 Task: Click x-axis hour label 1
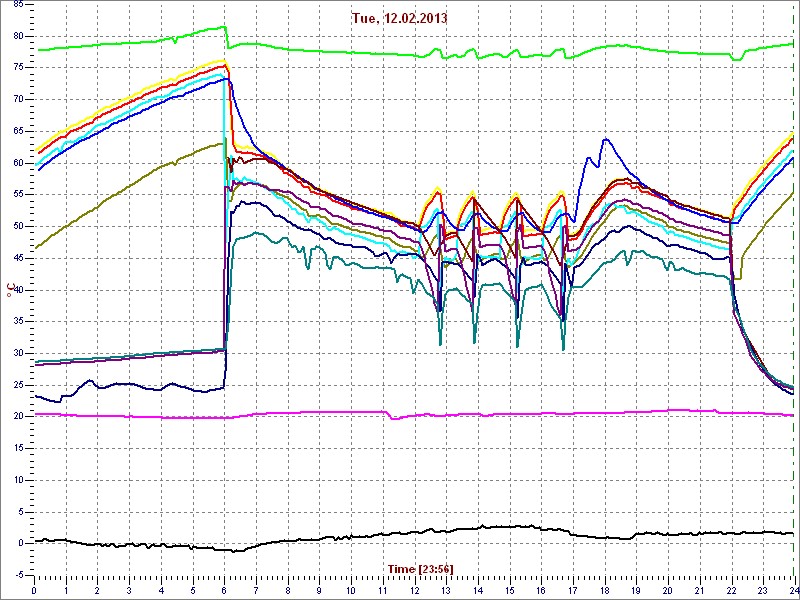[66, 591]
